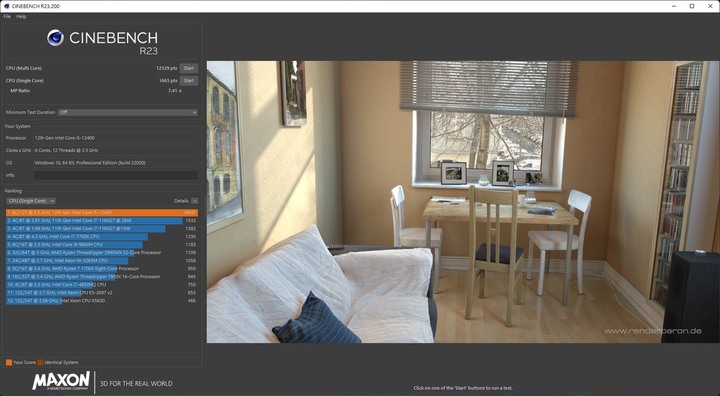
Task: Start the CPU (Multi Core) test
Action: pos(189,68)
